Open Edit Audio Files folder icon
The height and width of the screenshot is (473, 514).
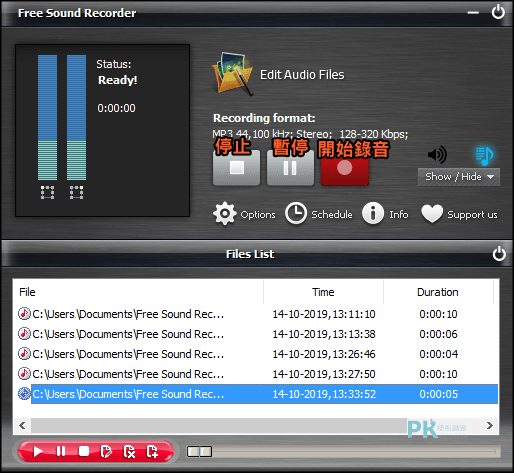tap(233, 73)
